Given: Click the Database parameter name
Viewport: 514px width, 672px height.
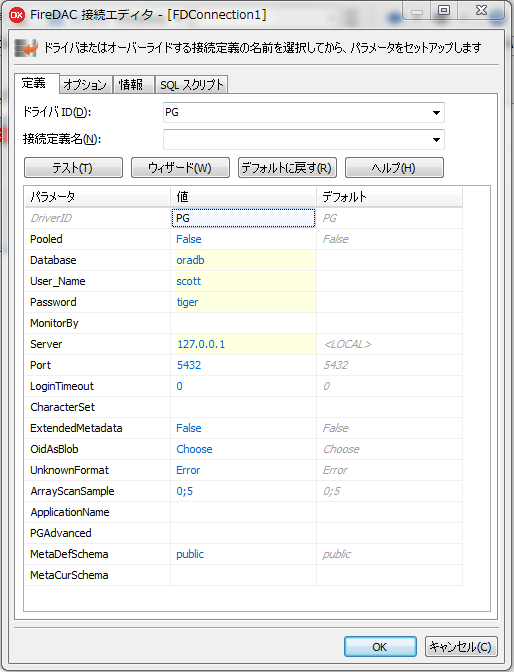Looking at the screenshot, I should (53, 260).
